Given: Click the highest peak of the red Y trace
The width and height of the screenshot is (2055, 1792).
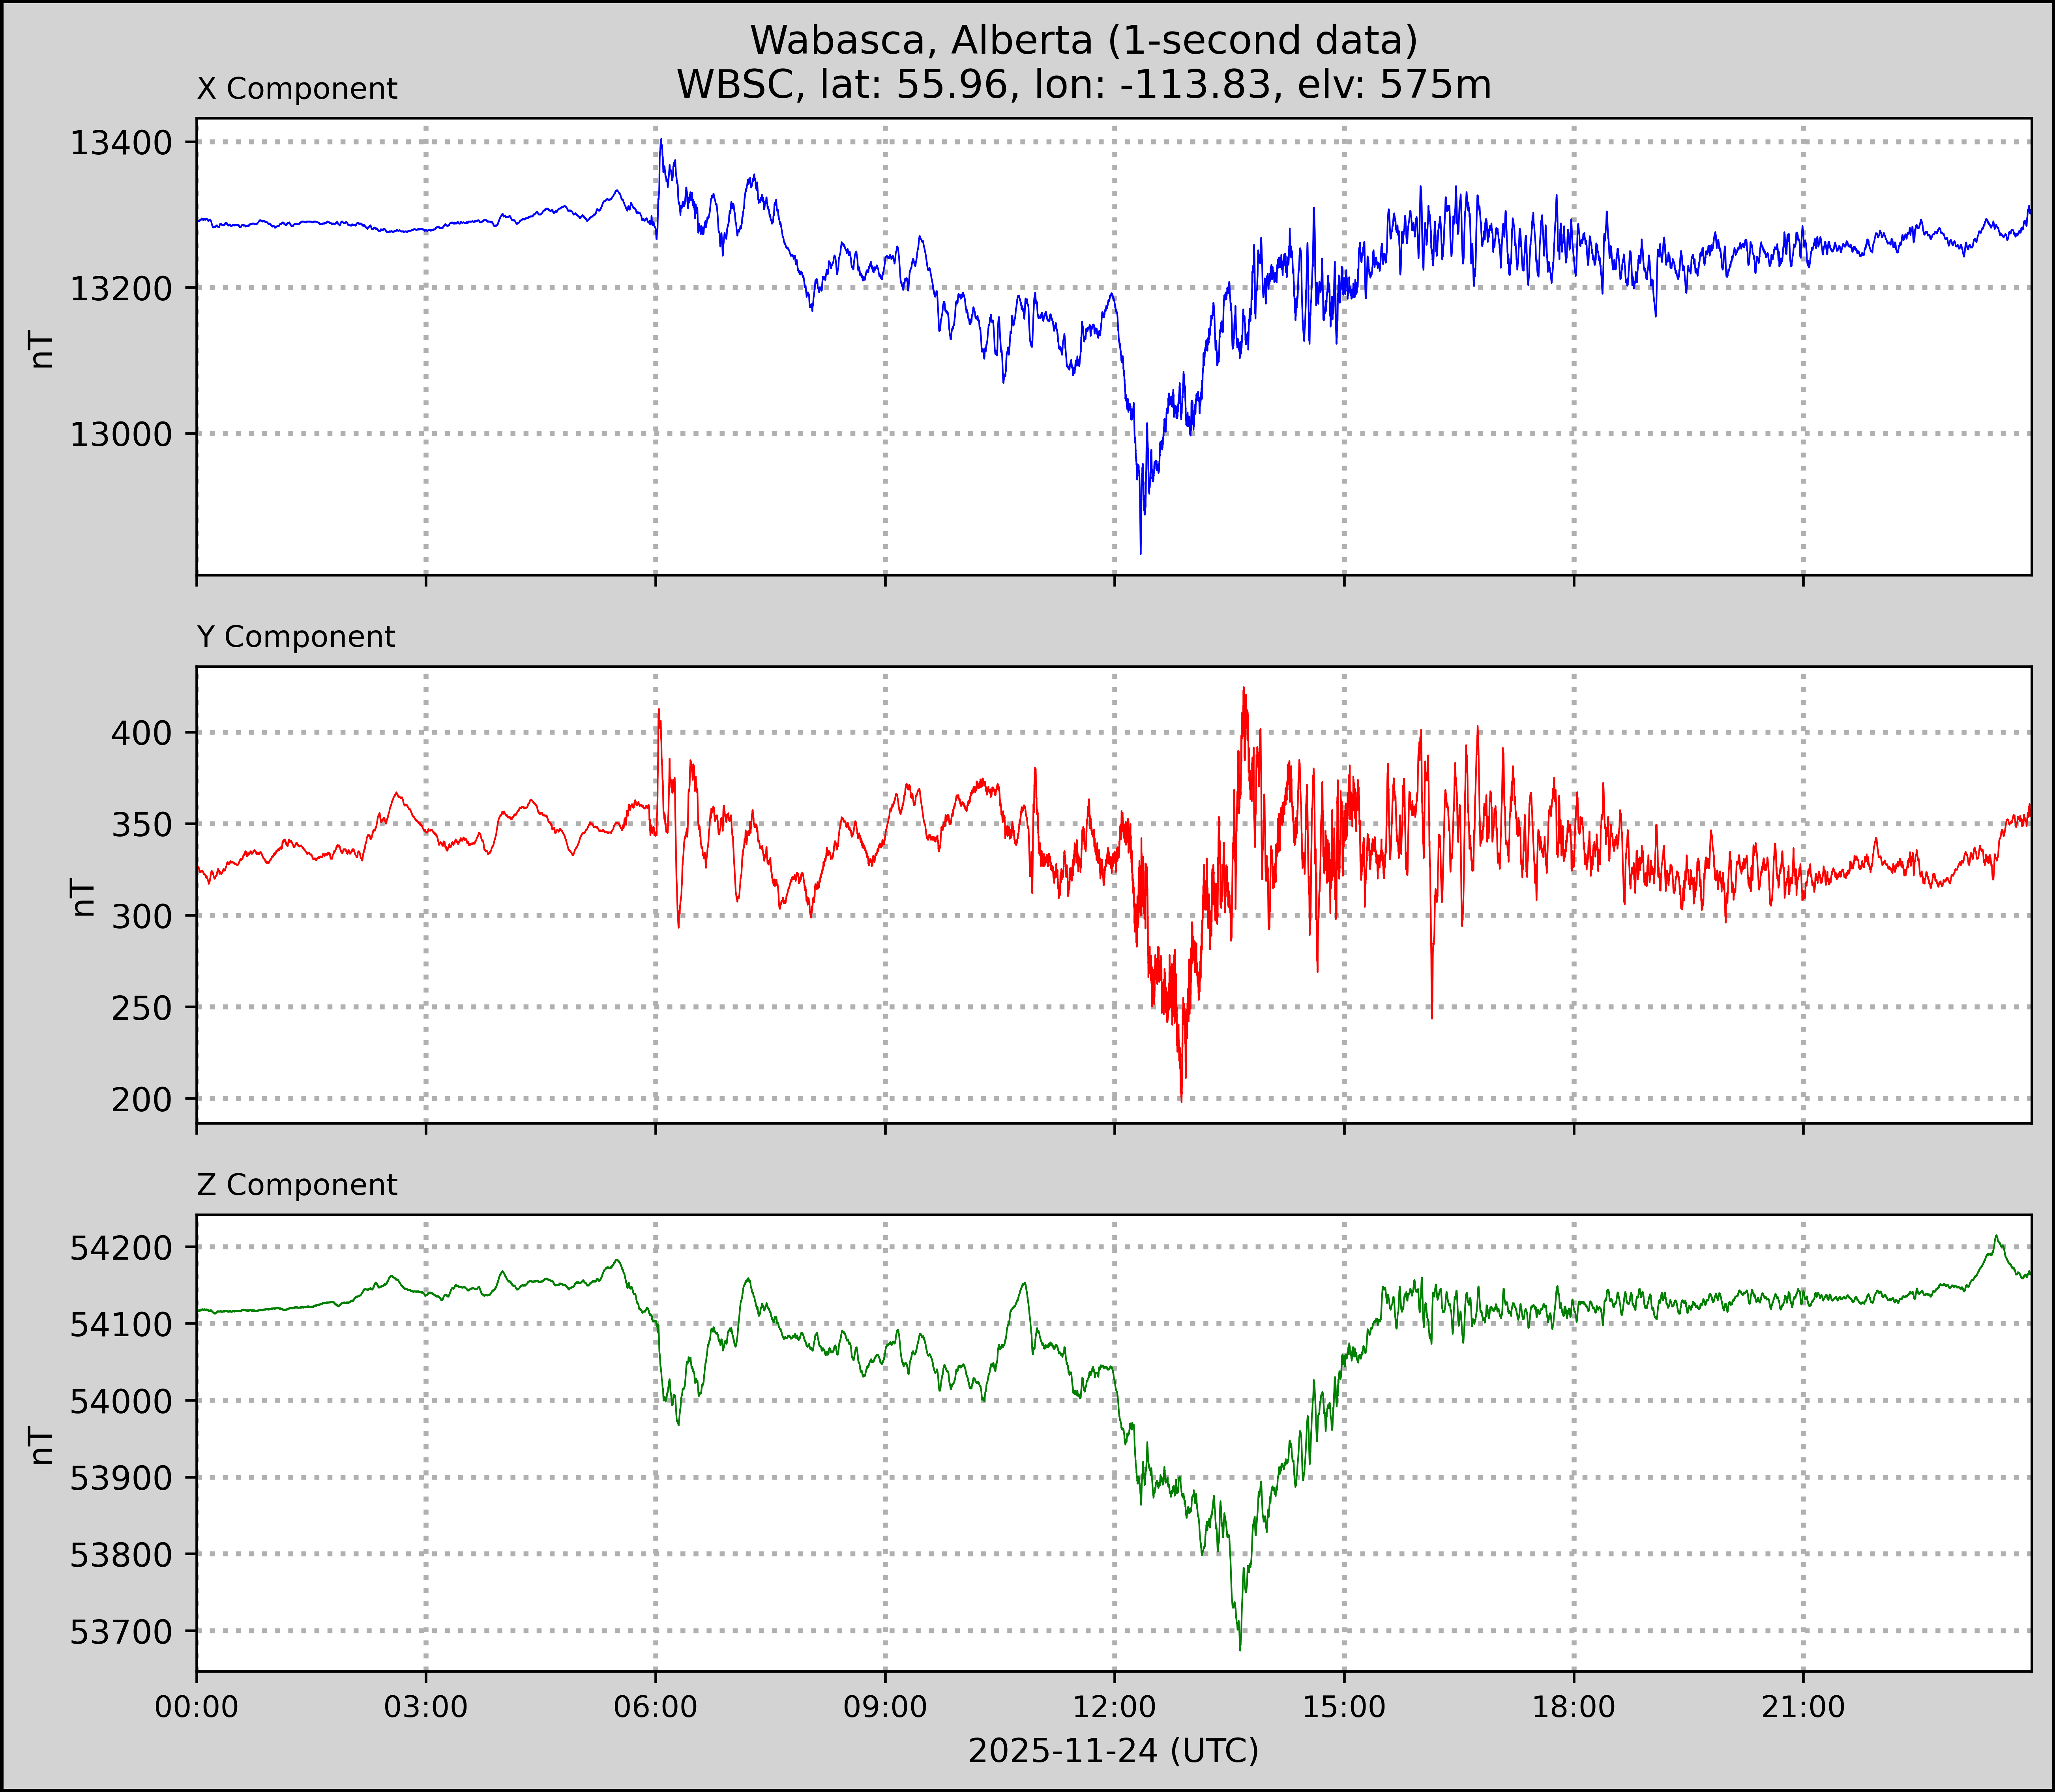Looking at the screenshot, I should click(1244, 688).
